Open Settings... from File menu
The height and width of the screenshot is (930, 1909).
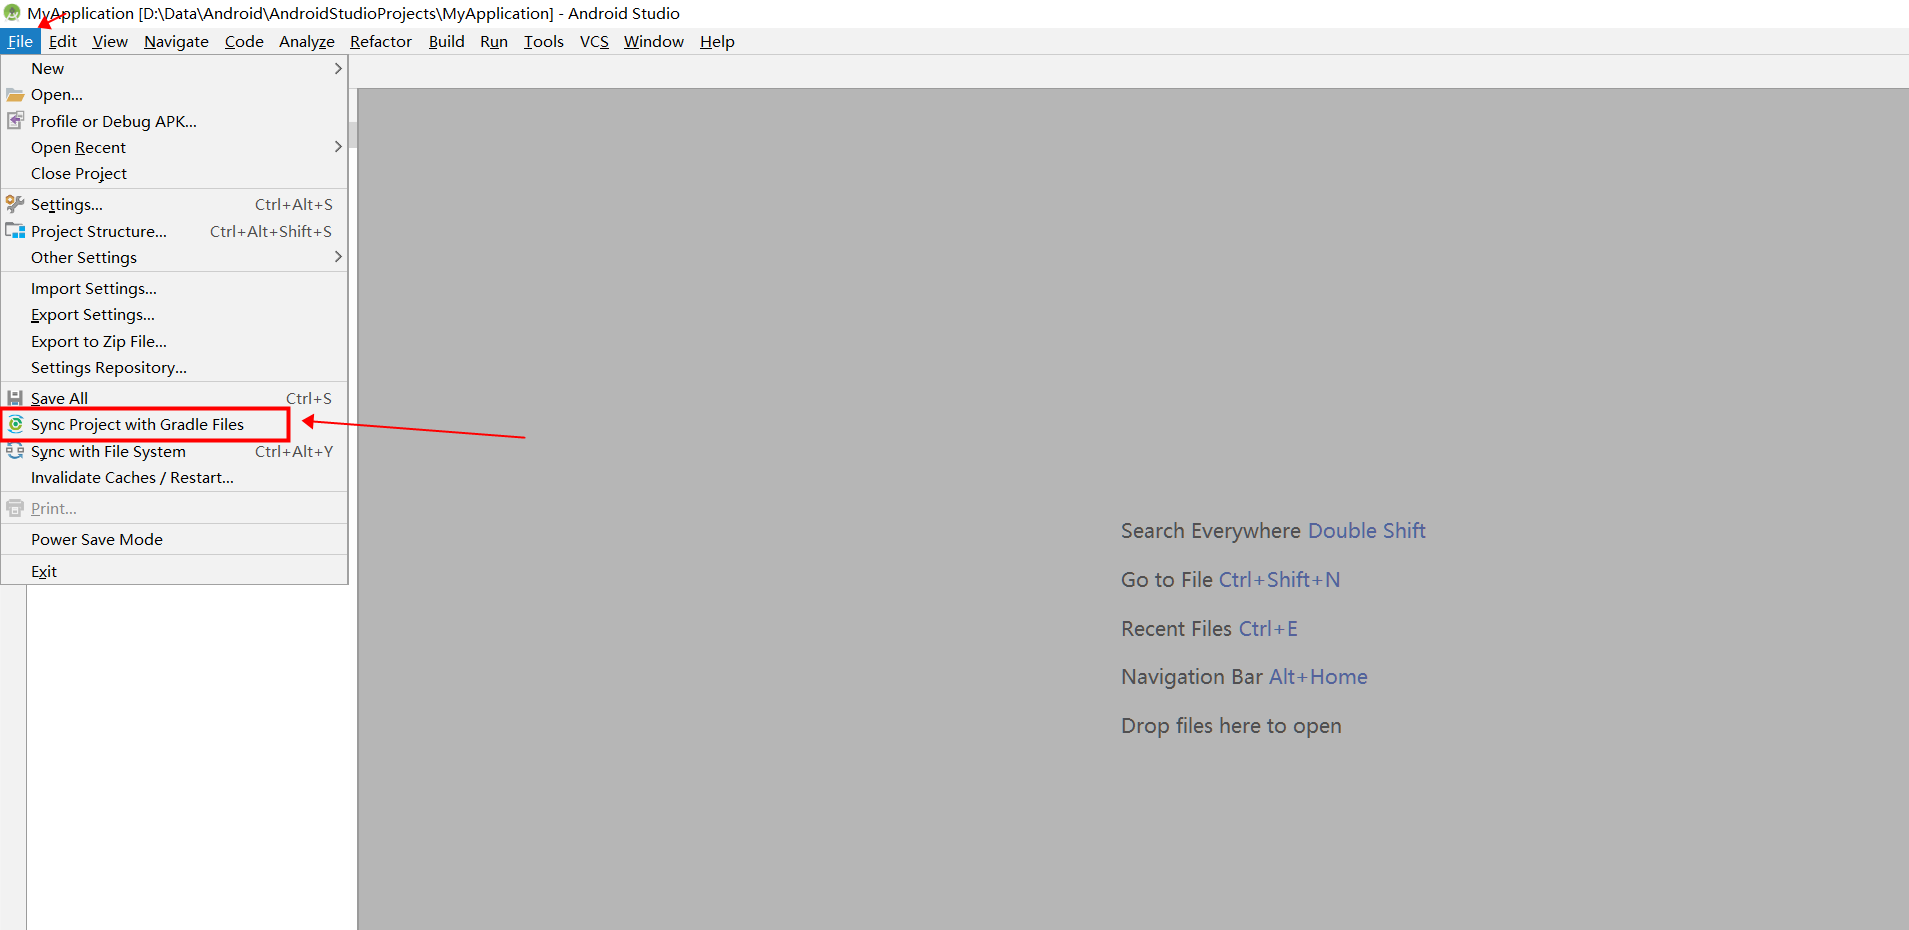[x=174, y=204]
